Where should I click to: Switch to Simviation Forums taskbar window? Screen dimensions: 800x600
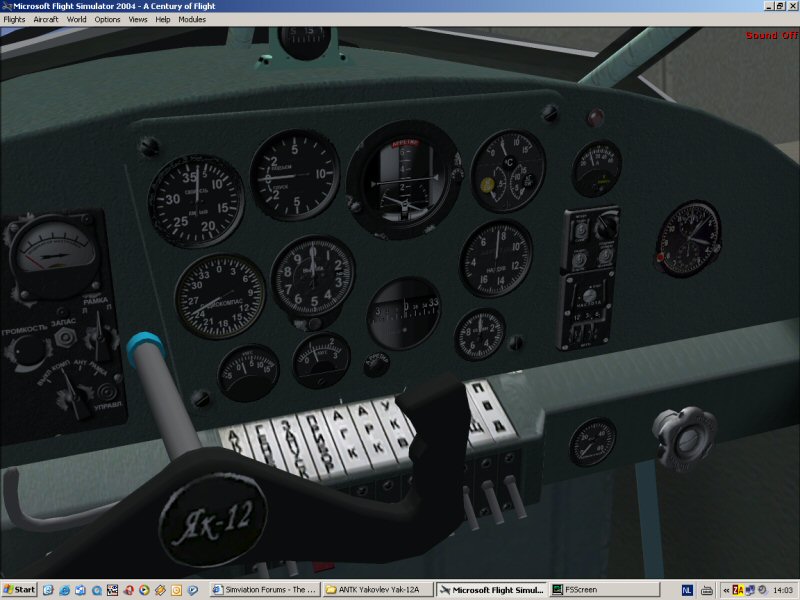click(264, 590)
